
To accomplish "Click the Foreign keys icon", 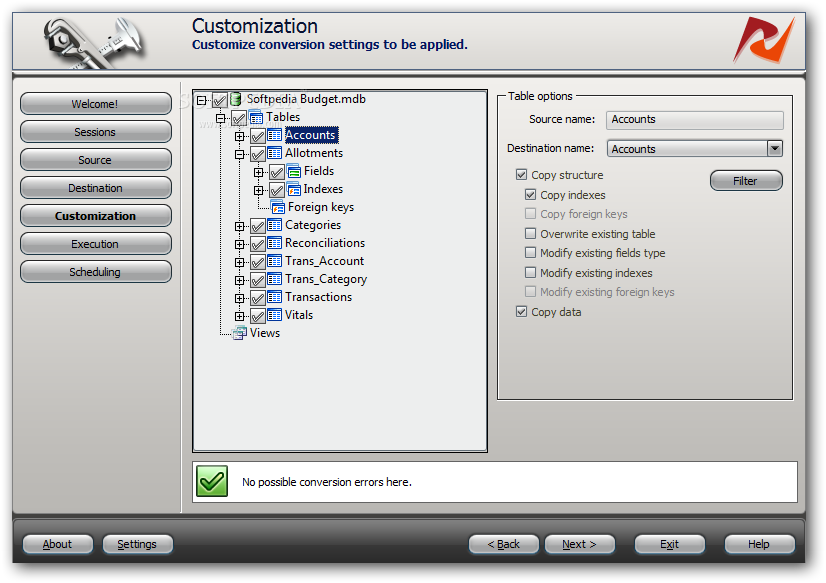I will [278, 207].
